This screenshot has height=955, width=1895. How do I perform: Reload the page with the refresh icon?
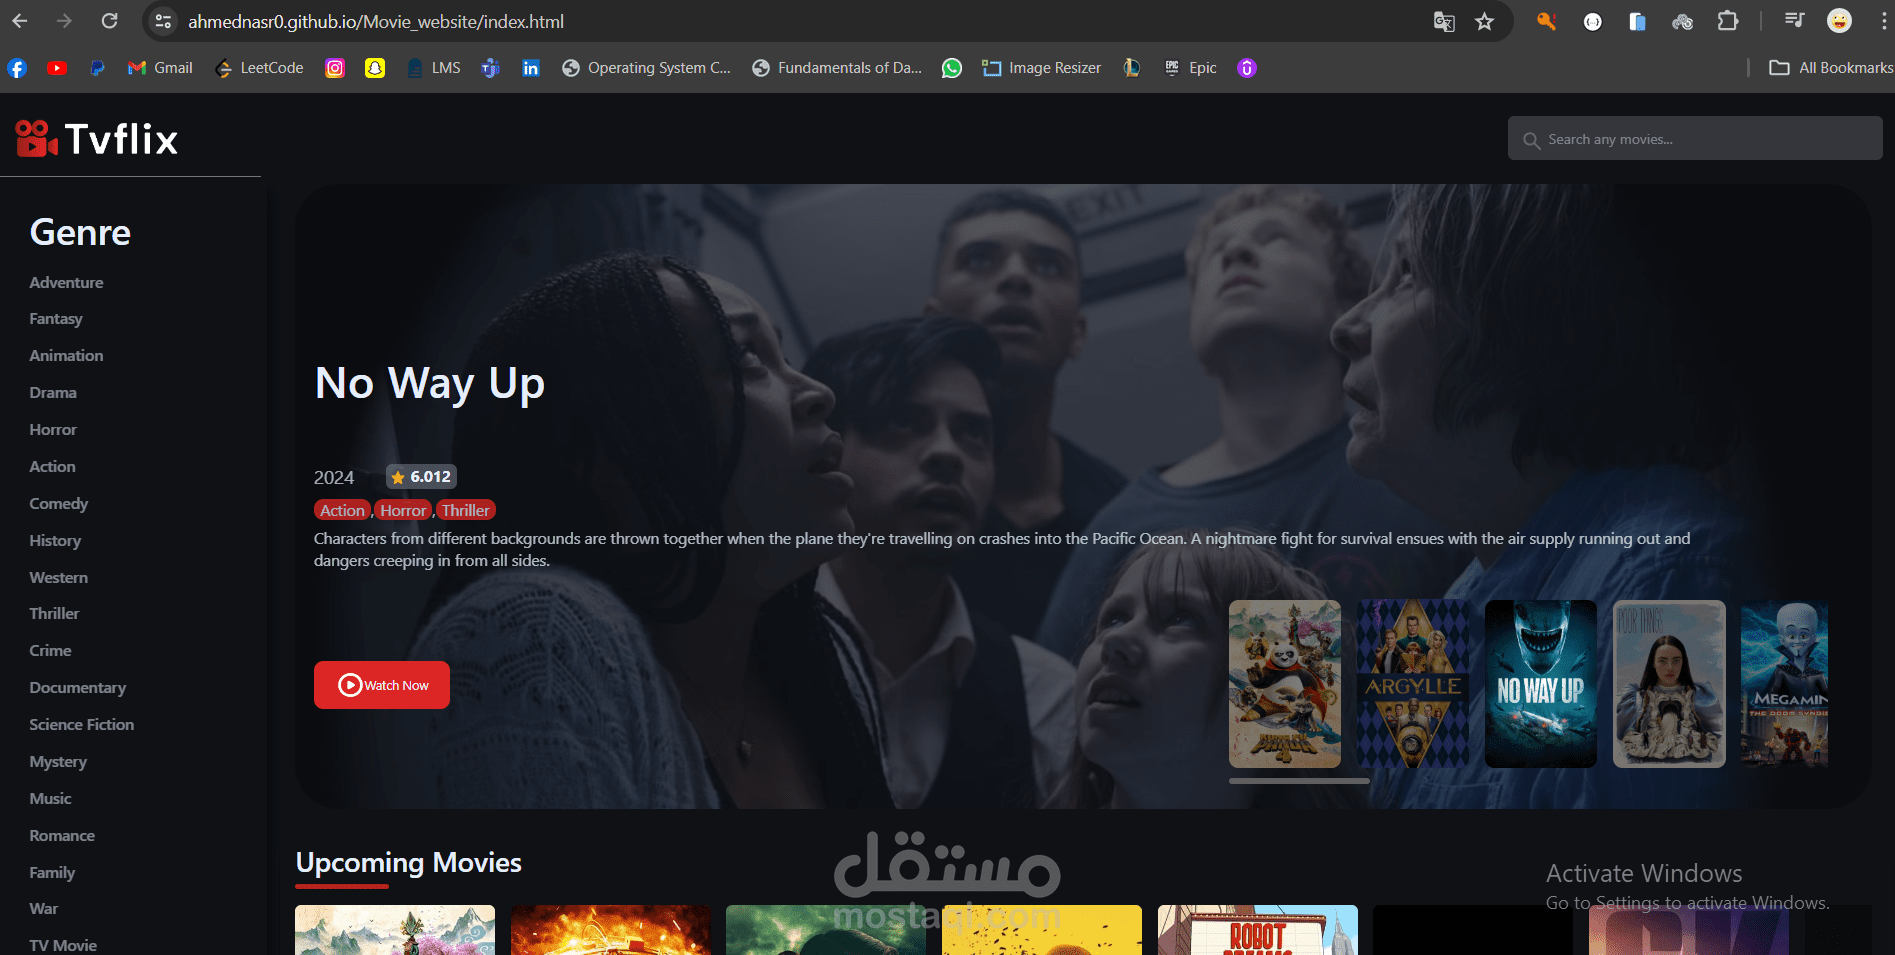click(x=110, y=21)
